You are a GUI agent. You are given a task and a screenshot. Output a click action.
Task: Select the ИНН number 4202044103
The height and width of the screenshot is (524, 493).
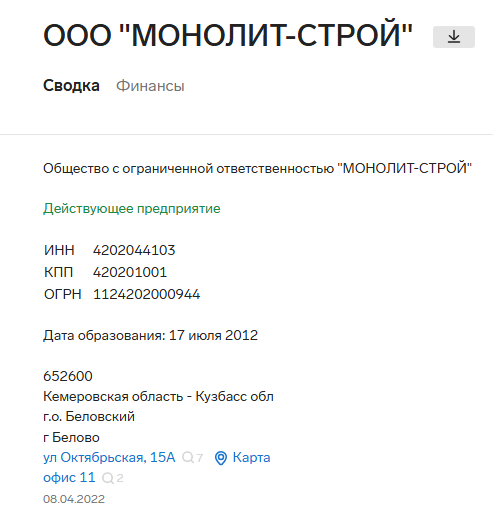click(134, 250)
